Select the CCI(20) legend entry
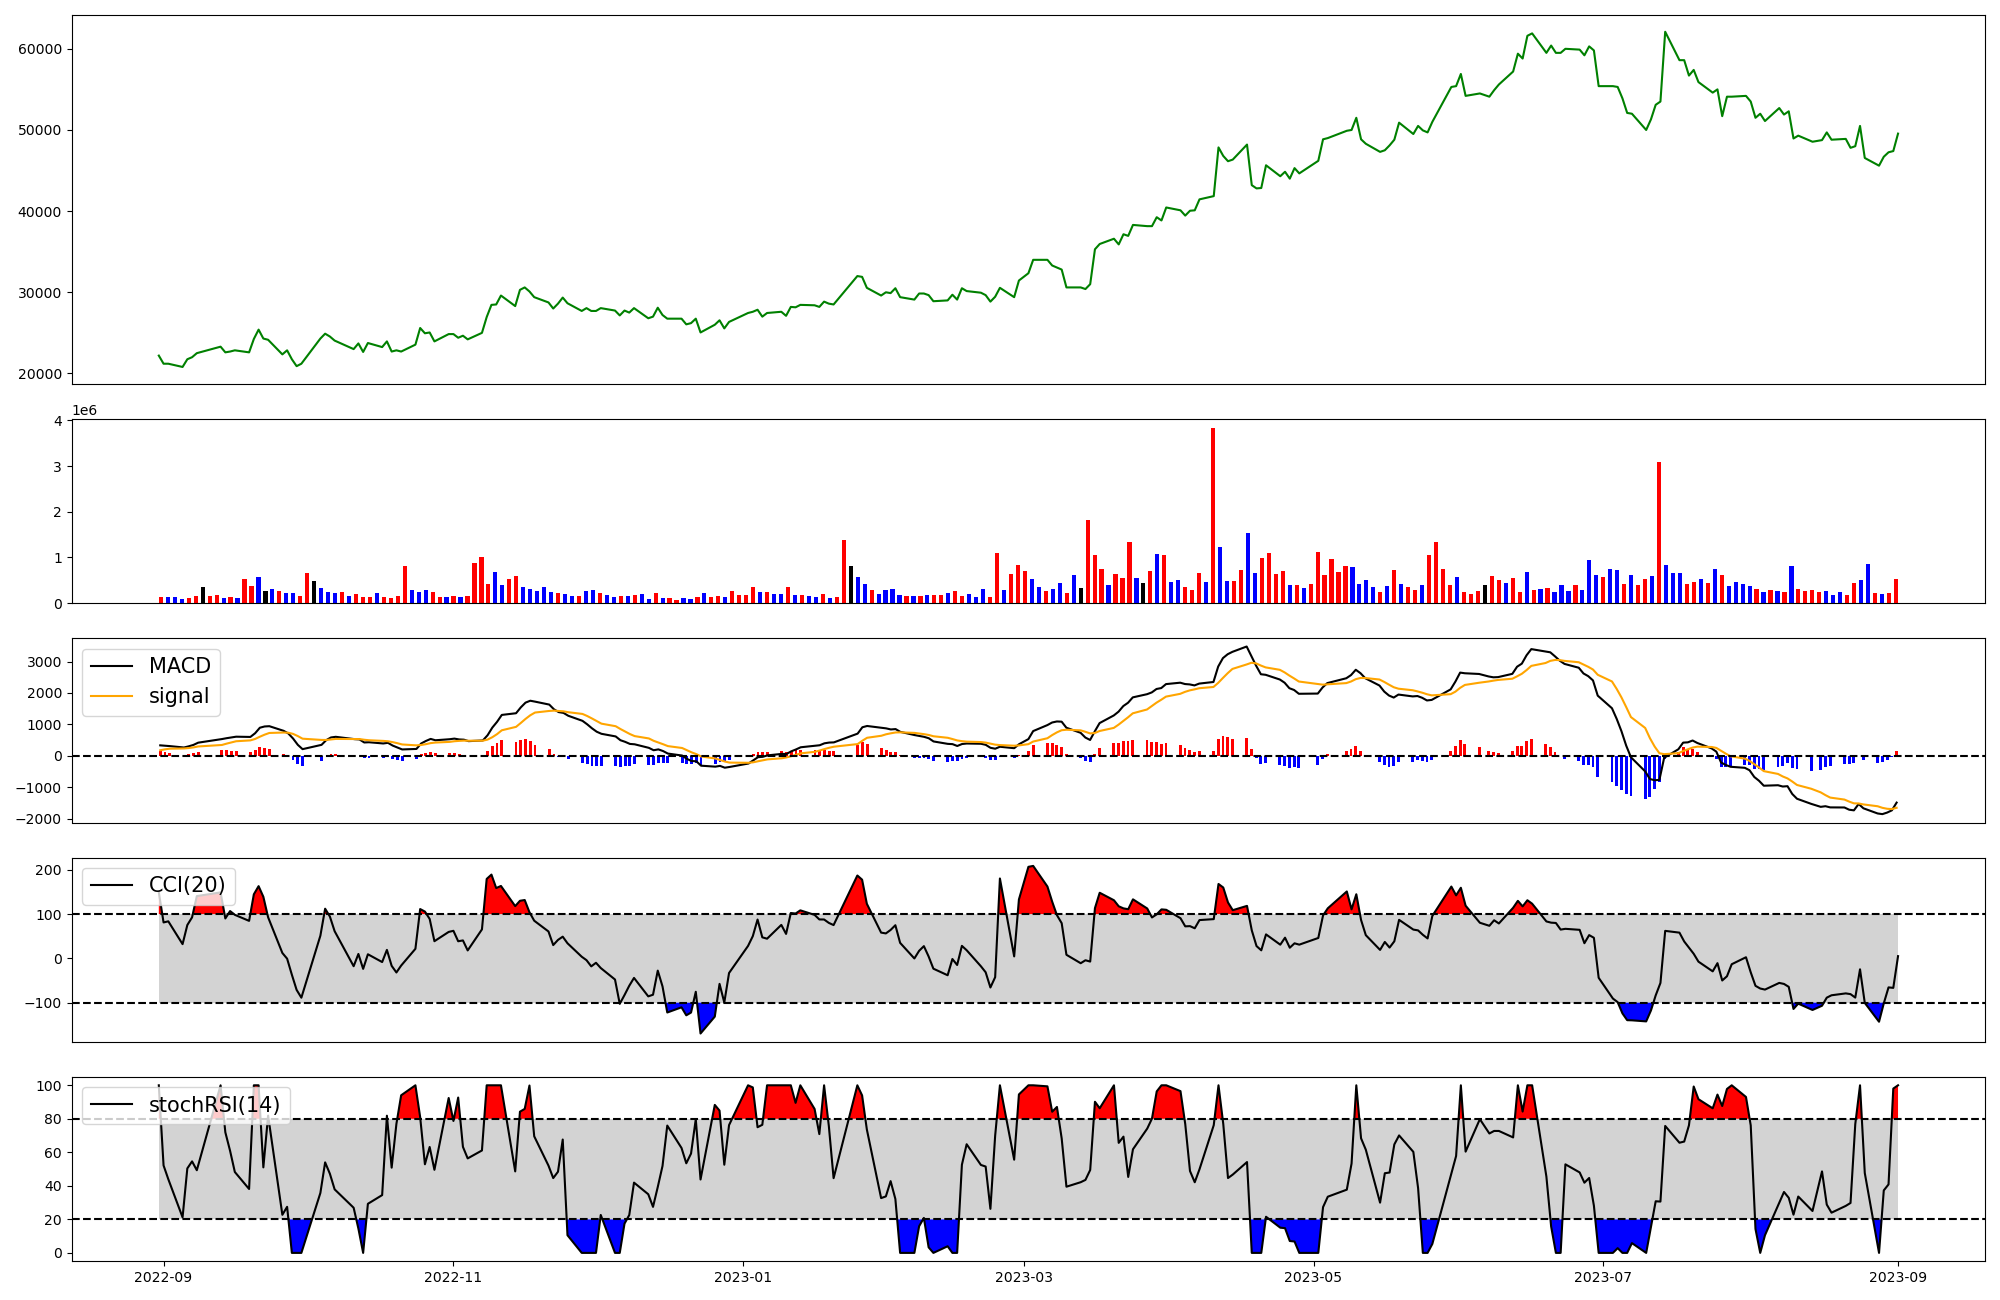The width and height of the screenshot is (2000, 1300). [187, 885]
